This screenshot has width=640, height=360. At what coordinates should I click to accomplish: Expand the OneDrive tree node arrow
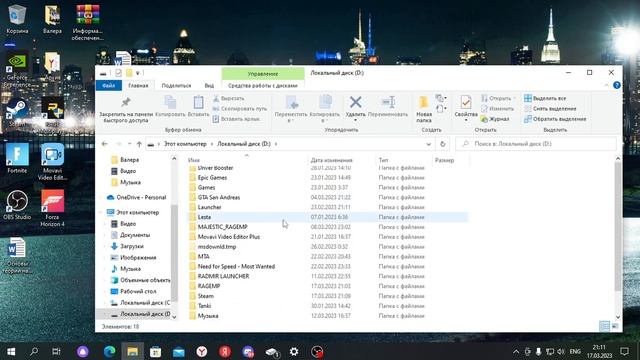click(x=101, y=197)
